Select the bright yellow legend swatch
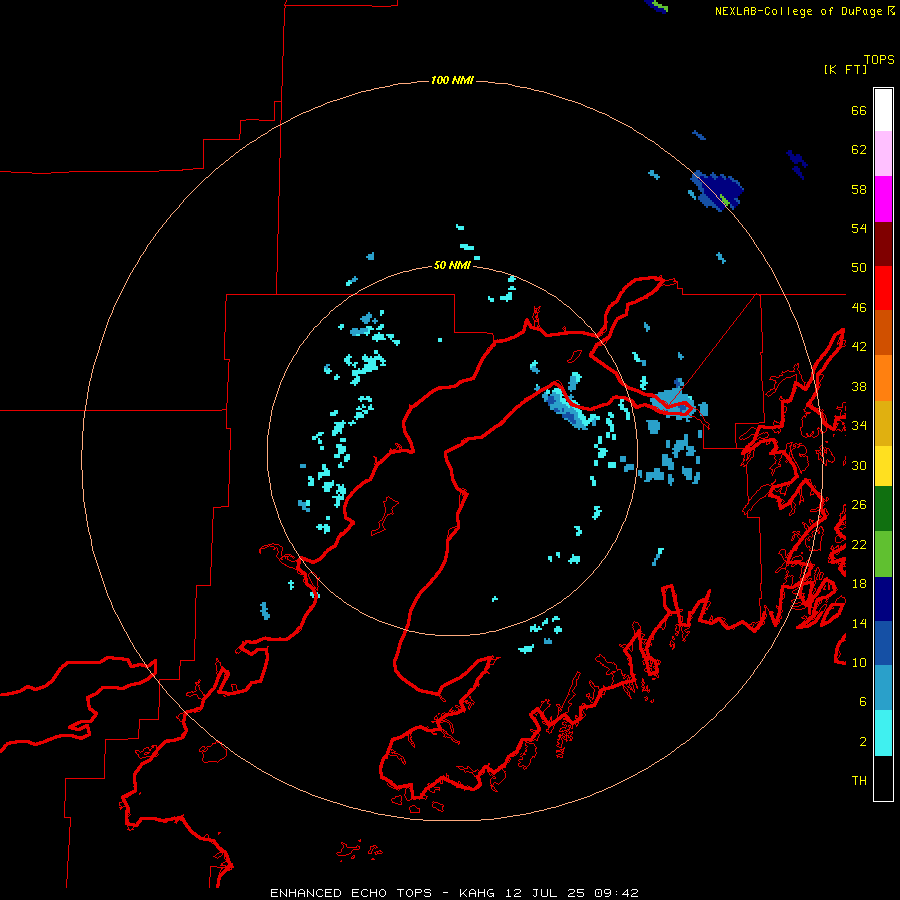The image size is (900, 900). (883, 466)
